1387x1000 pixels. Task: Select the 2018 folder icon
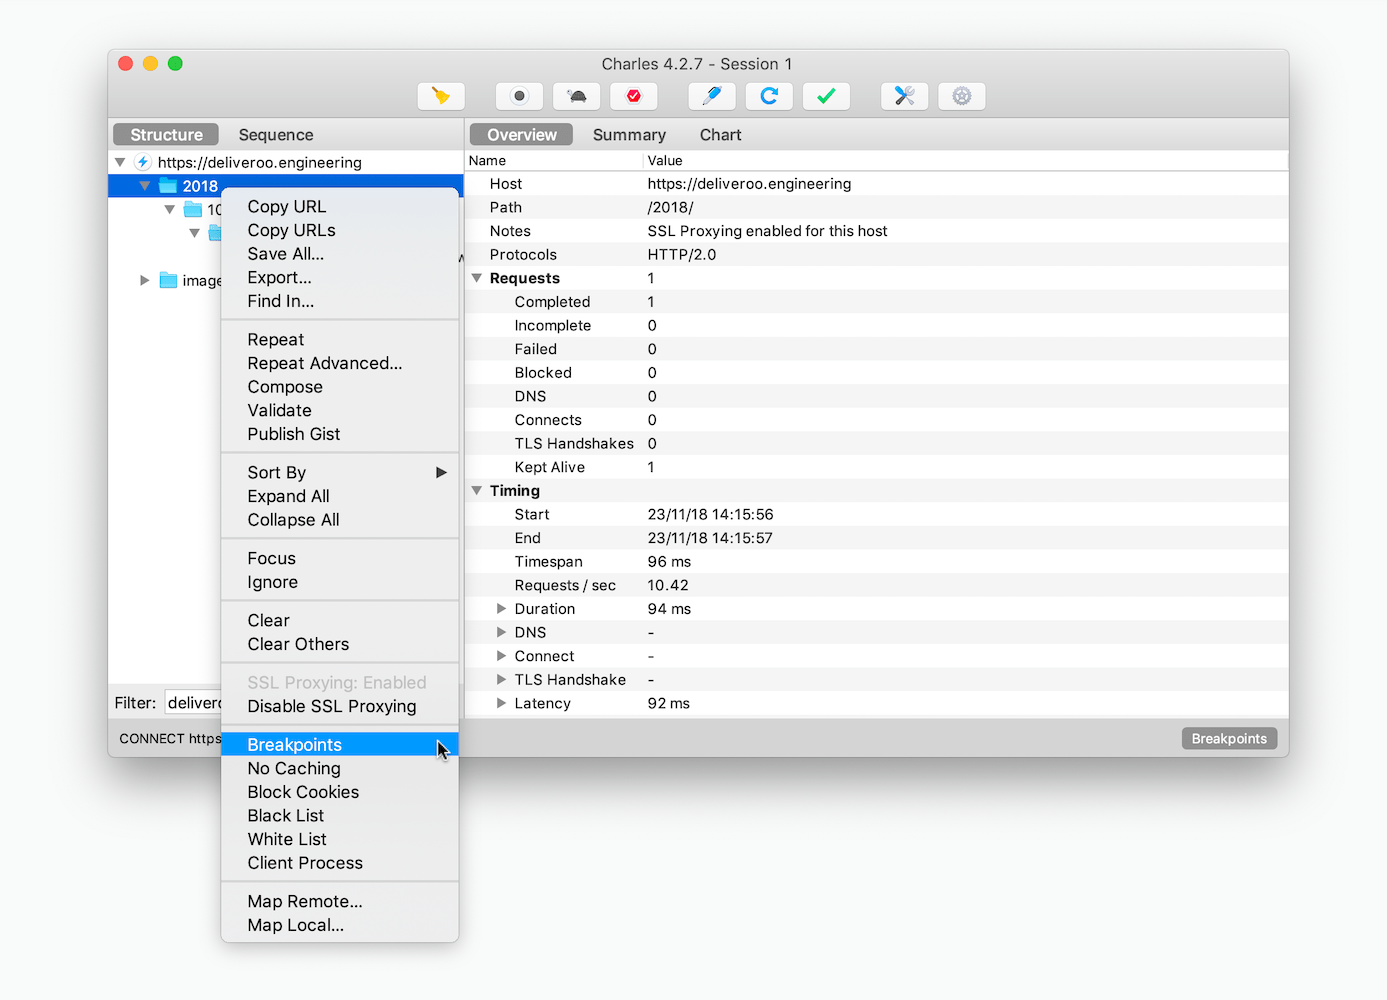[168, 186]
